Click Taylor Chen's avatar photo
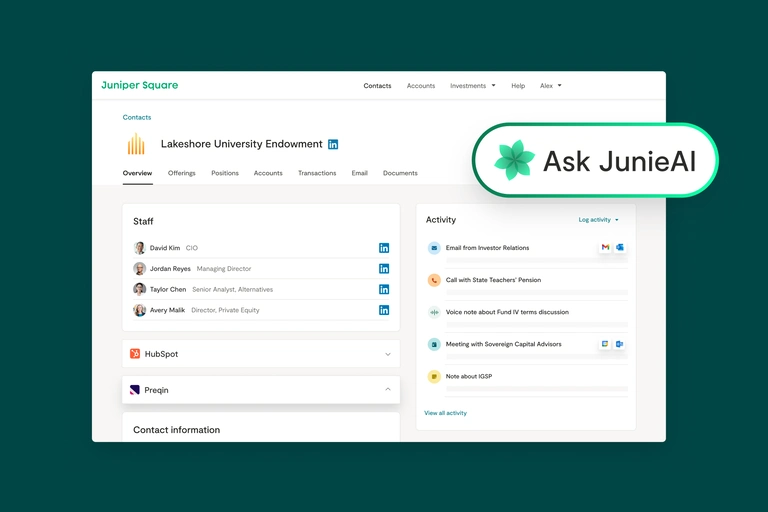The image size is (768, 512). (140, 289)
